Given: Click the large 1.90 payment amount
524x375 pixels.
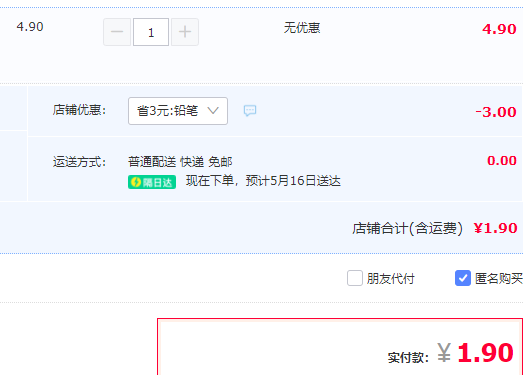Looking at the screenshot, I should point(485,353).
